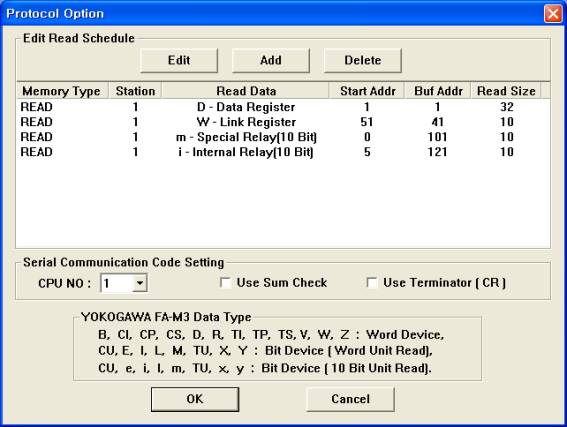Cancel the Protocol Option dialog
Image resolution: width=567 pixels, height=427 pixels.
350,399
